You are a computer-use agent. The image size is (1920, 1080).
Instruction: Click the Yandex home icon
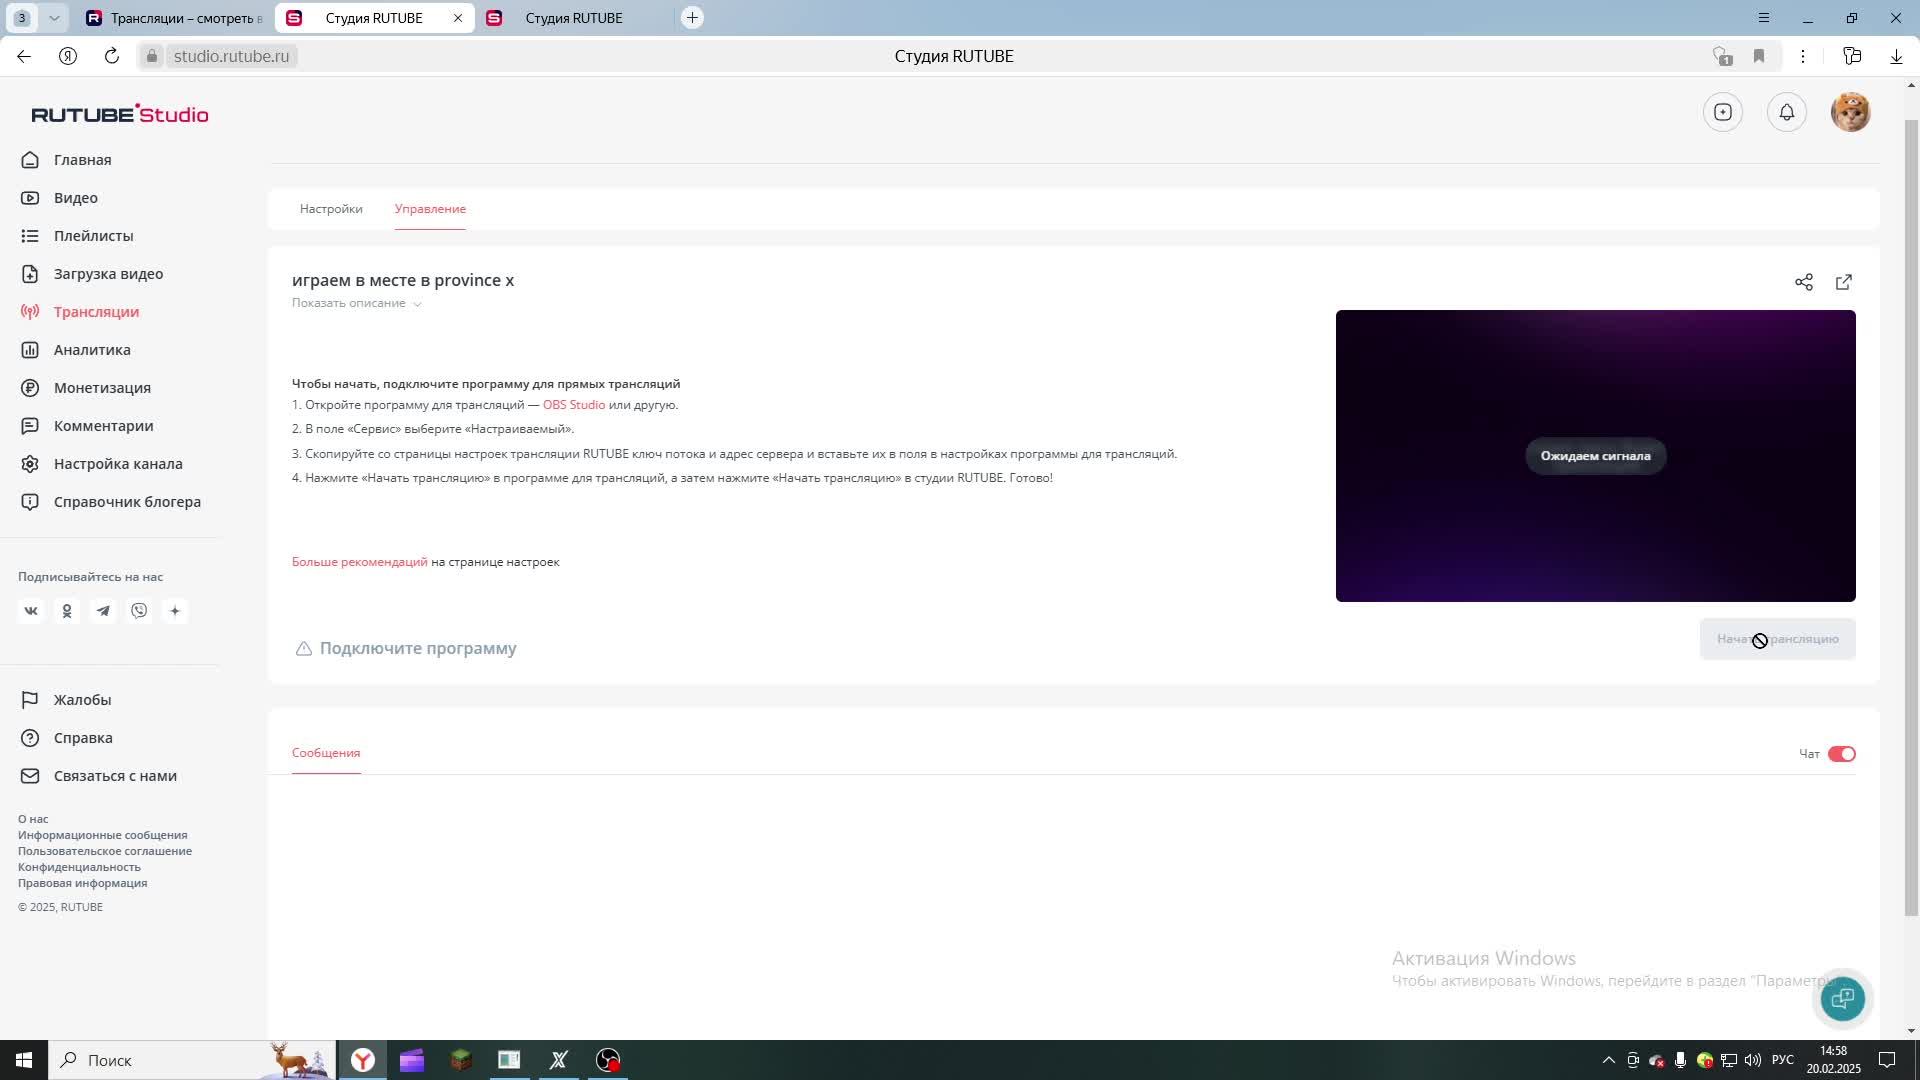pos(68,56)
